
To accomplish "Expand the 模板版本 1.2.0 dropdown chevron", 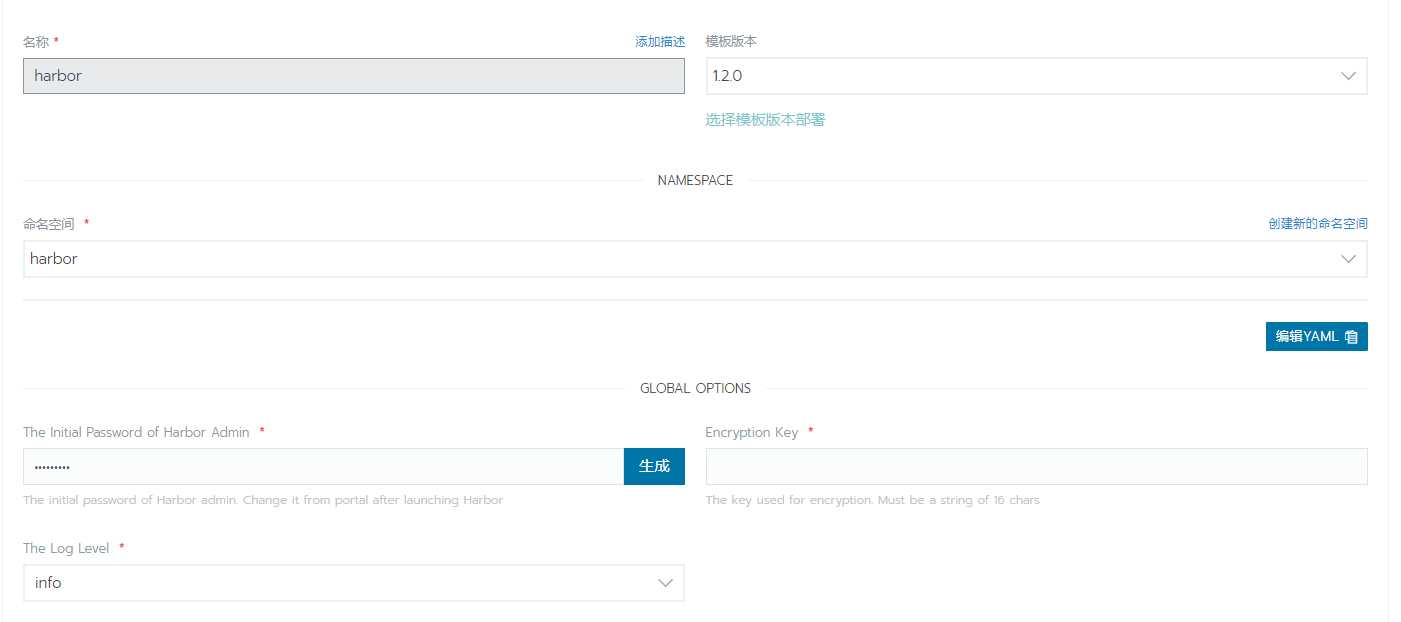I will (x=1349, y=76).
